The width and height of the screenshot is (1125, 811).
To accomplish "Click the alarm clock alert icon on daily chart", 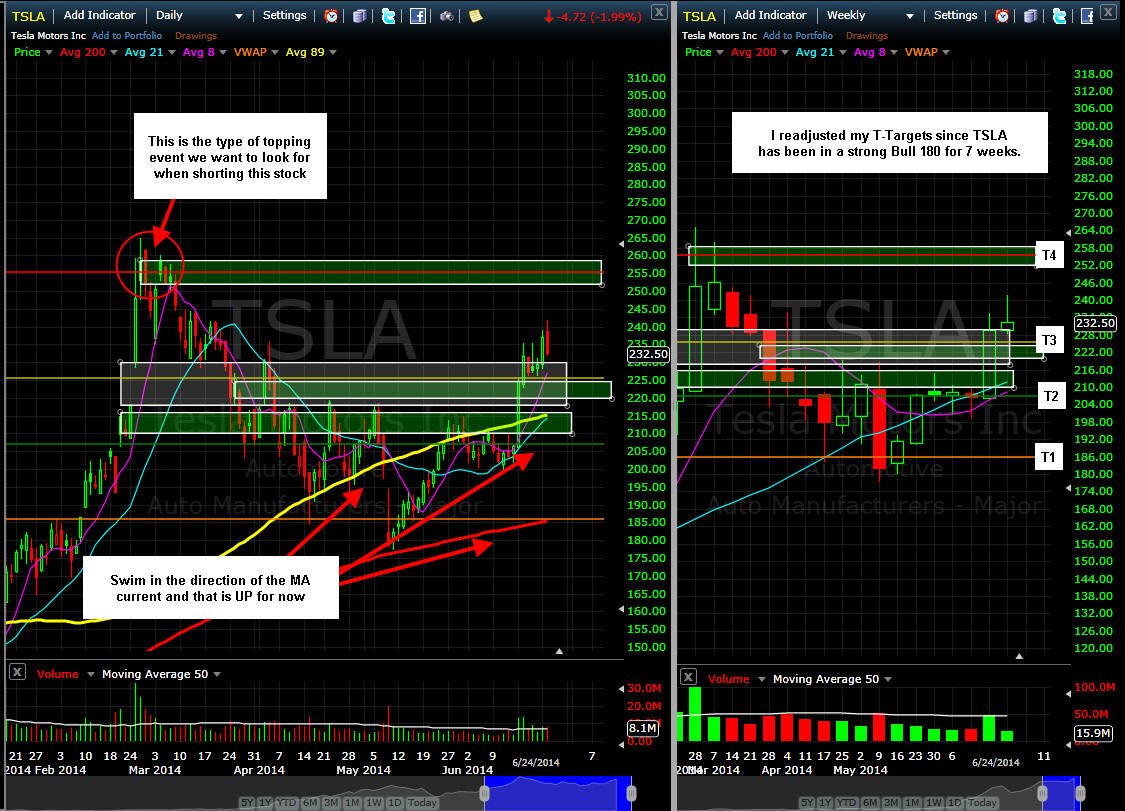I will (331, 16).
